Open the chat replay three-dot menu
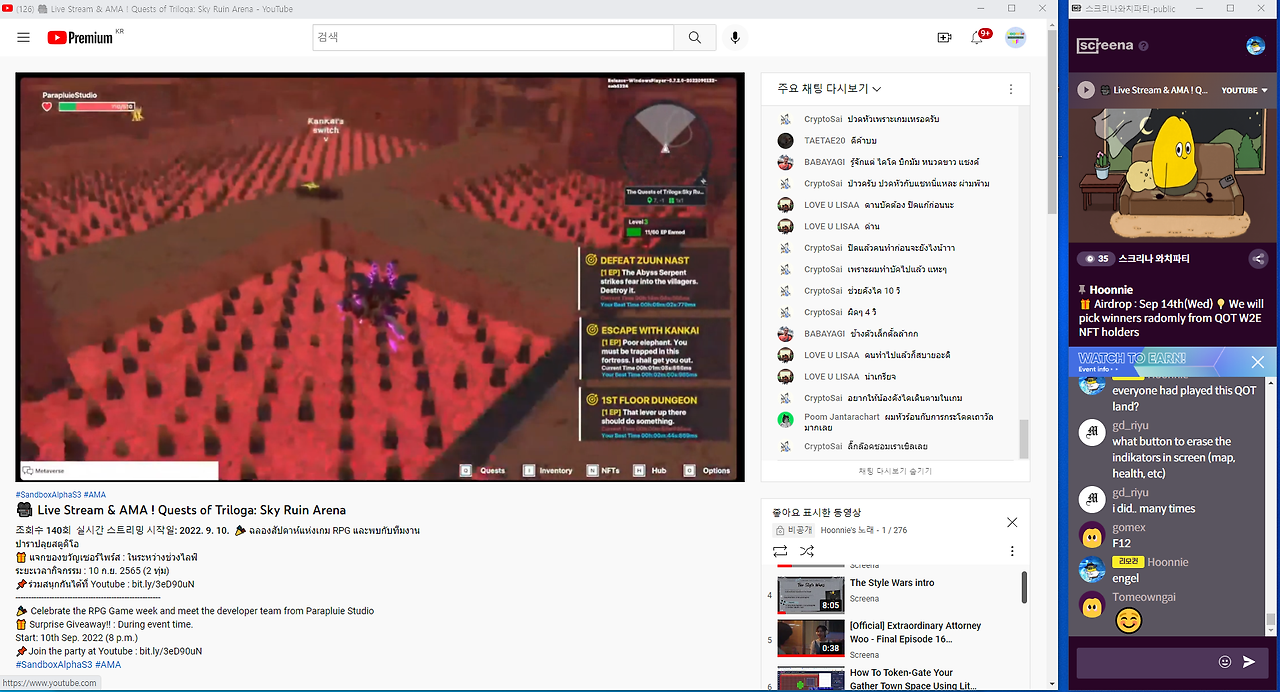1280x692 pixels. (1011, 89)
